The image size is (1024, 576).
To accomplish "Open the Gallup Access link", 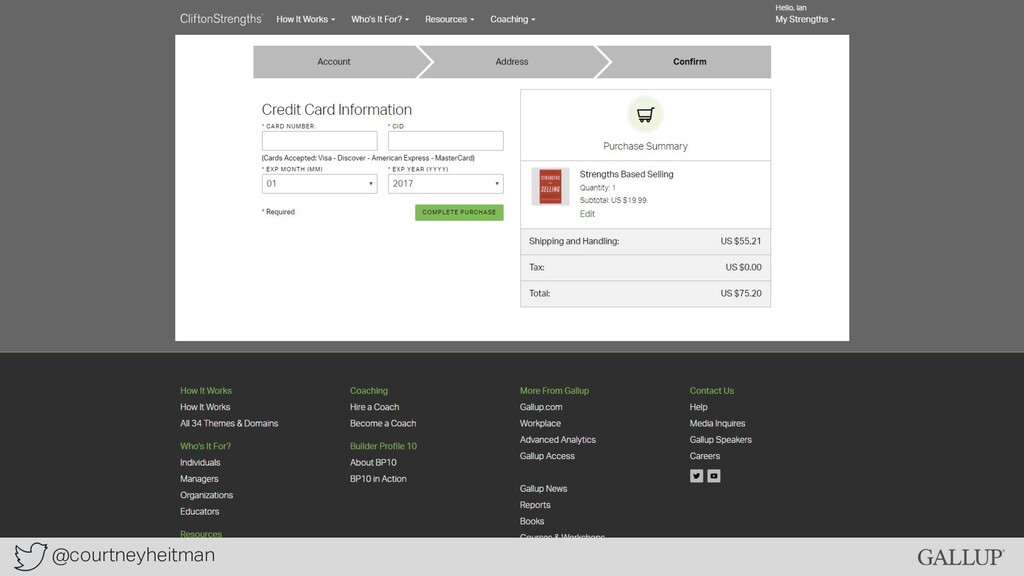I will pos(547,456).
